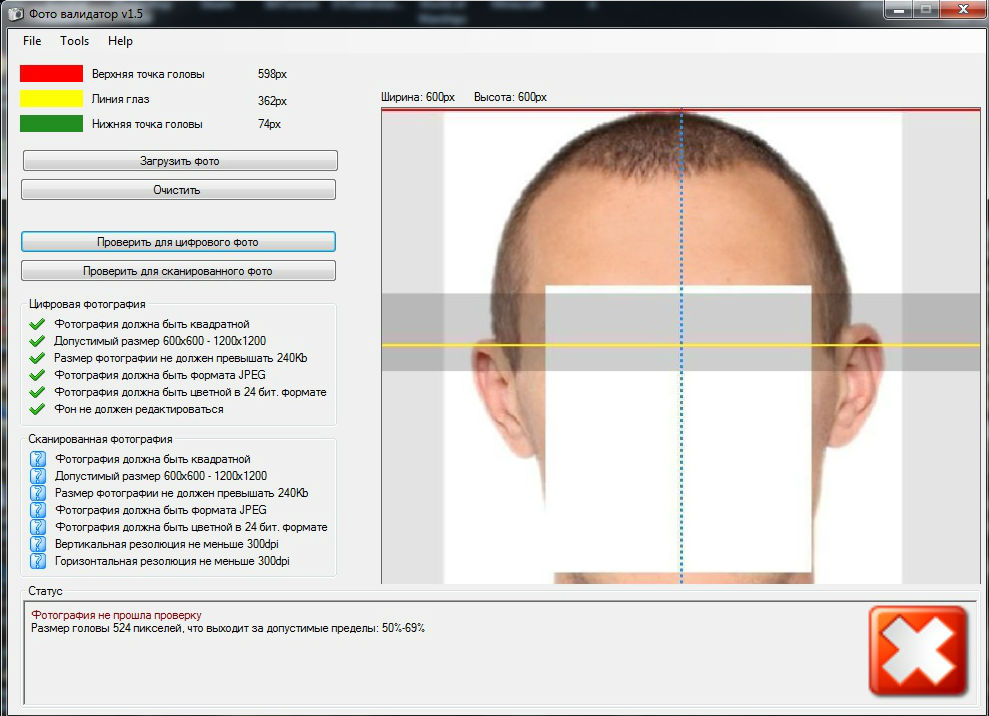The height and width of the screenshot is (716, 989).
Task: Click question icon beside scanned 'Допустимый размер 600x600'
Action: (38, 476)
